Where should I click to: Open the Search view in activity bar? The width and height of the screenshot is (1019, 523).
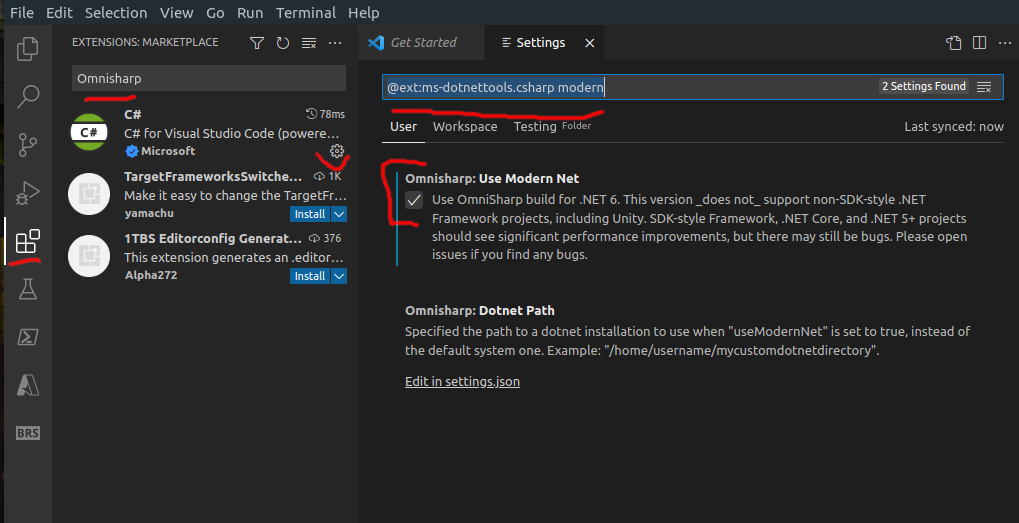tap(27, 97)
